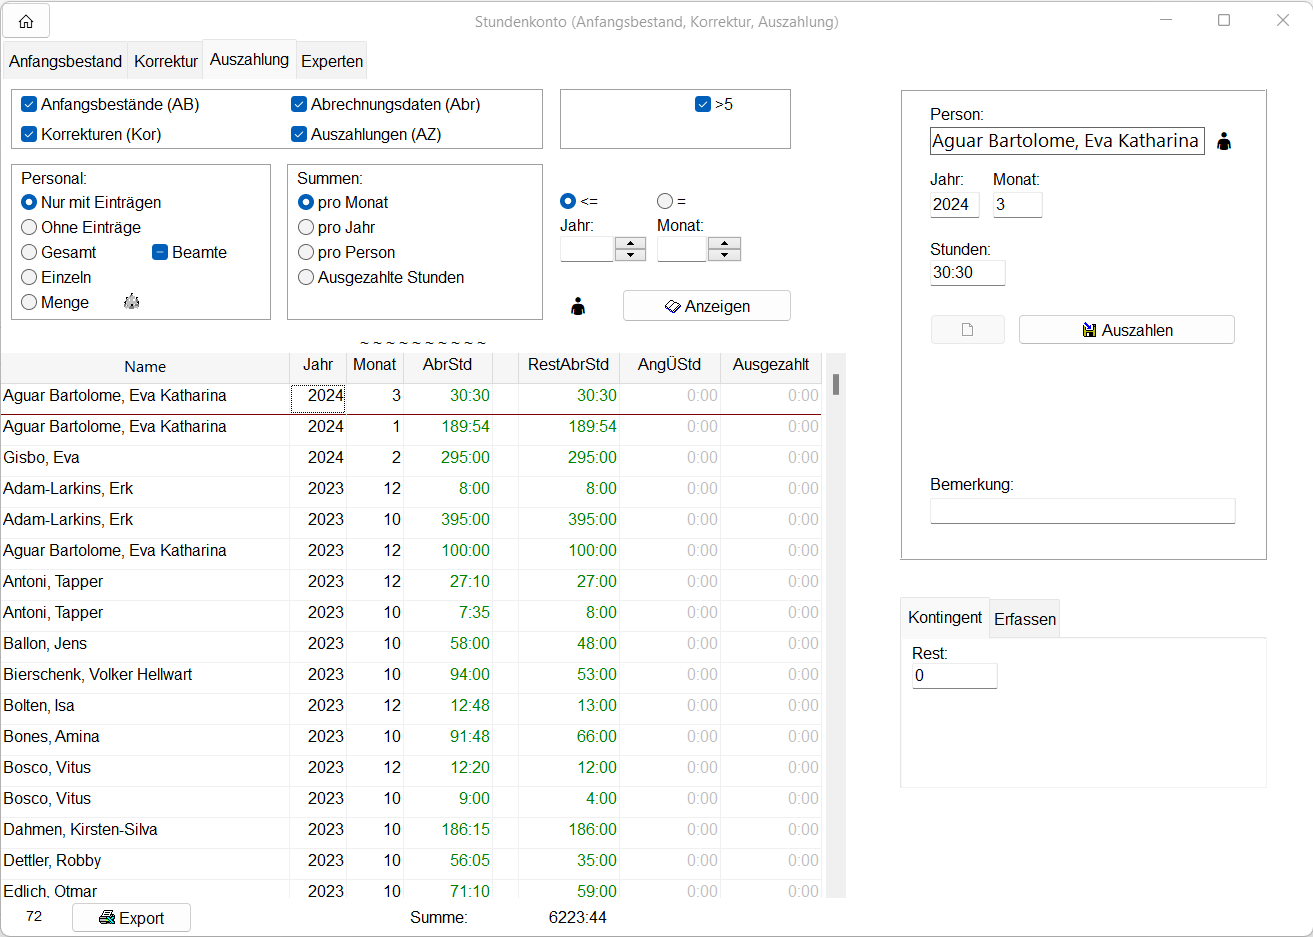Click the table's vertical scrollbar thumb
The image size is (1313, 937).
click(835, 384)
